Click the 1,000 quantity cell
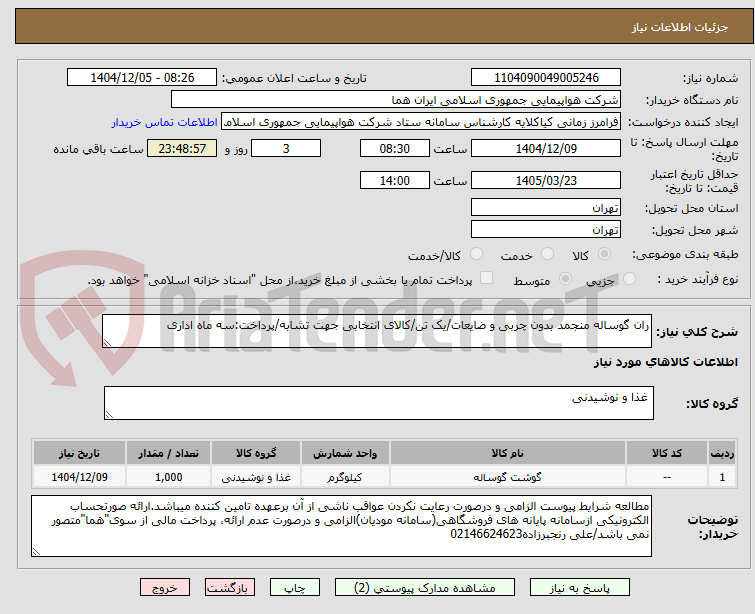 pyautogui.click(x=168, y=477)
